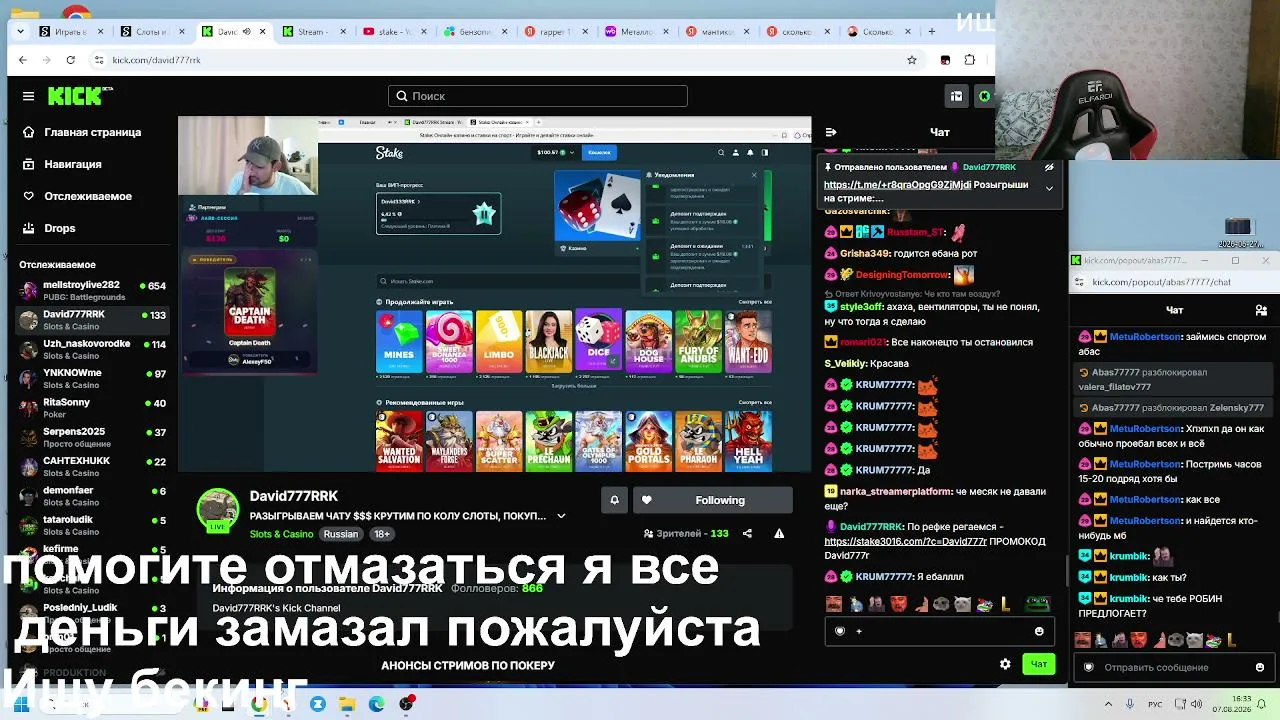1280x720 pixels.
Task: Open demonfaer followed channel
Action: [92, 495]
